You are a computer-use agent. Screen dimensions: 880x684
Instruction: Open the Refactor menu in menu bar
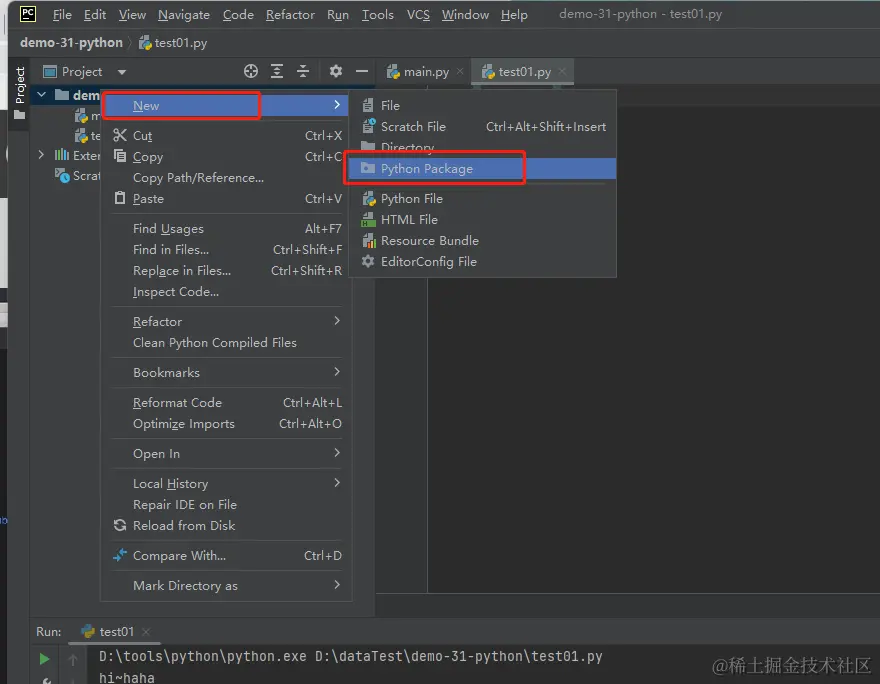point(290,15)
